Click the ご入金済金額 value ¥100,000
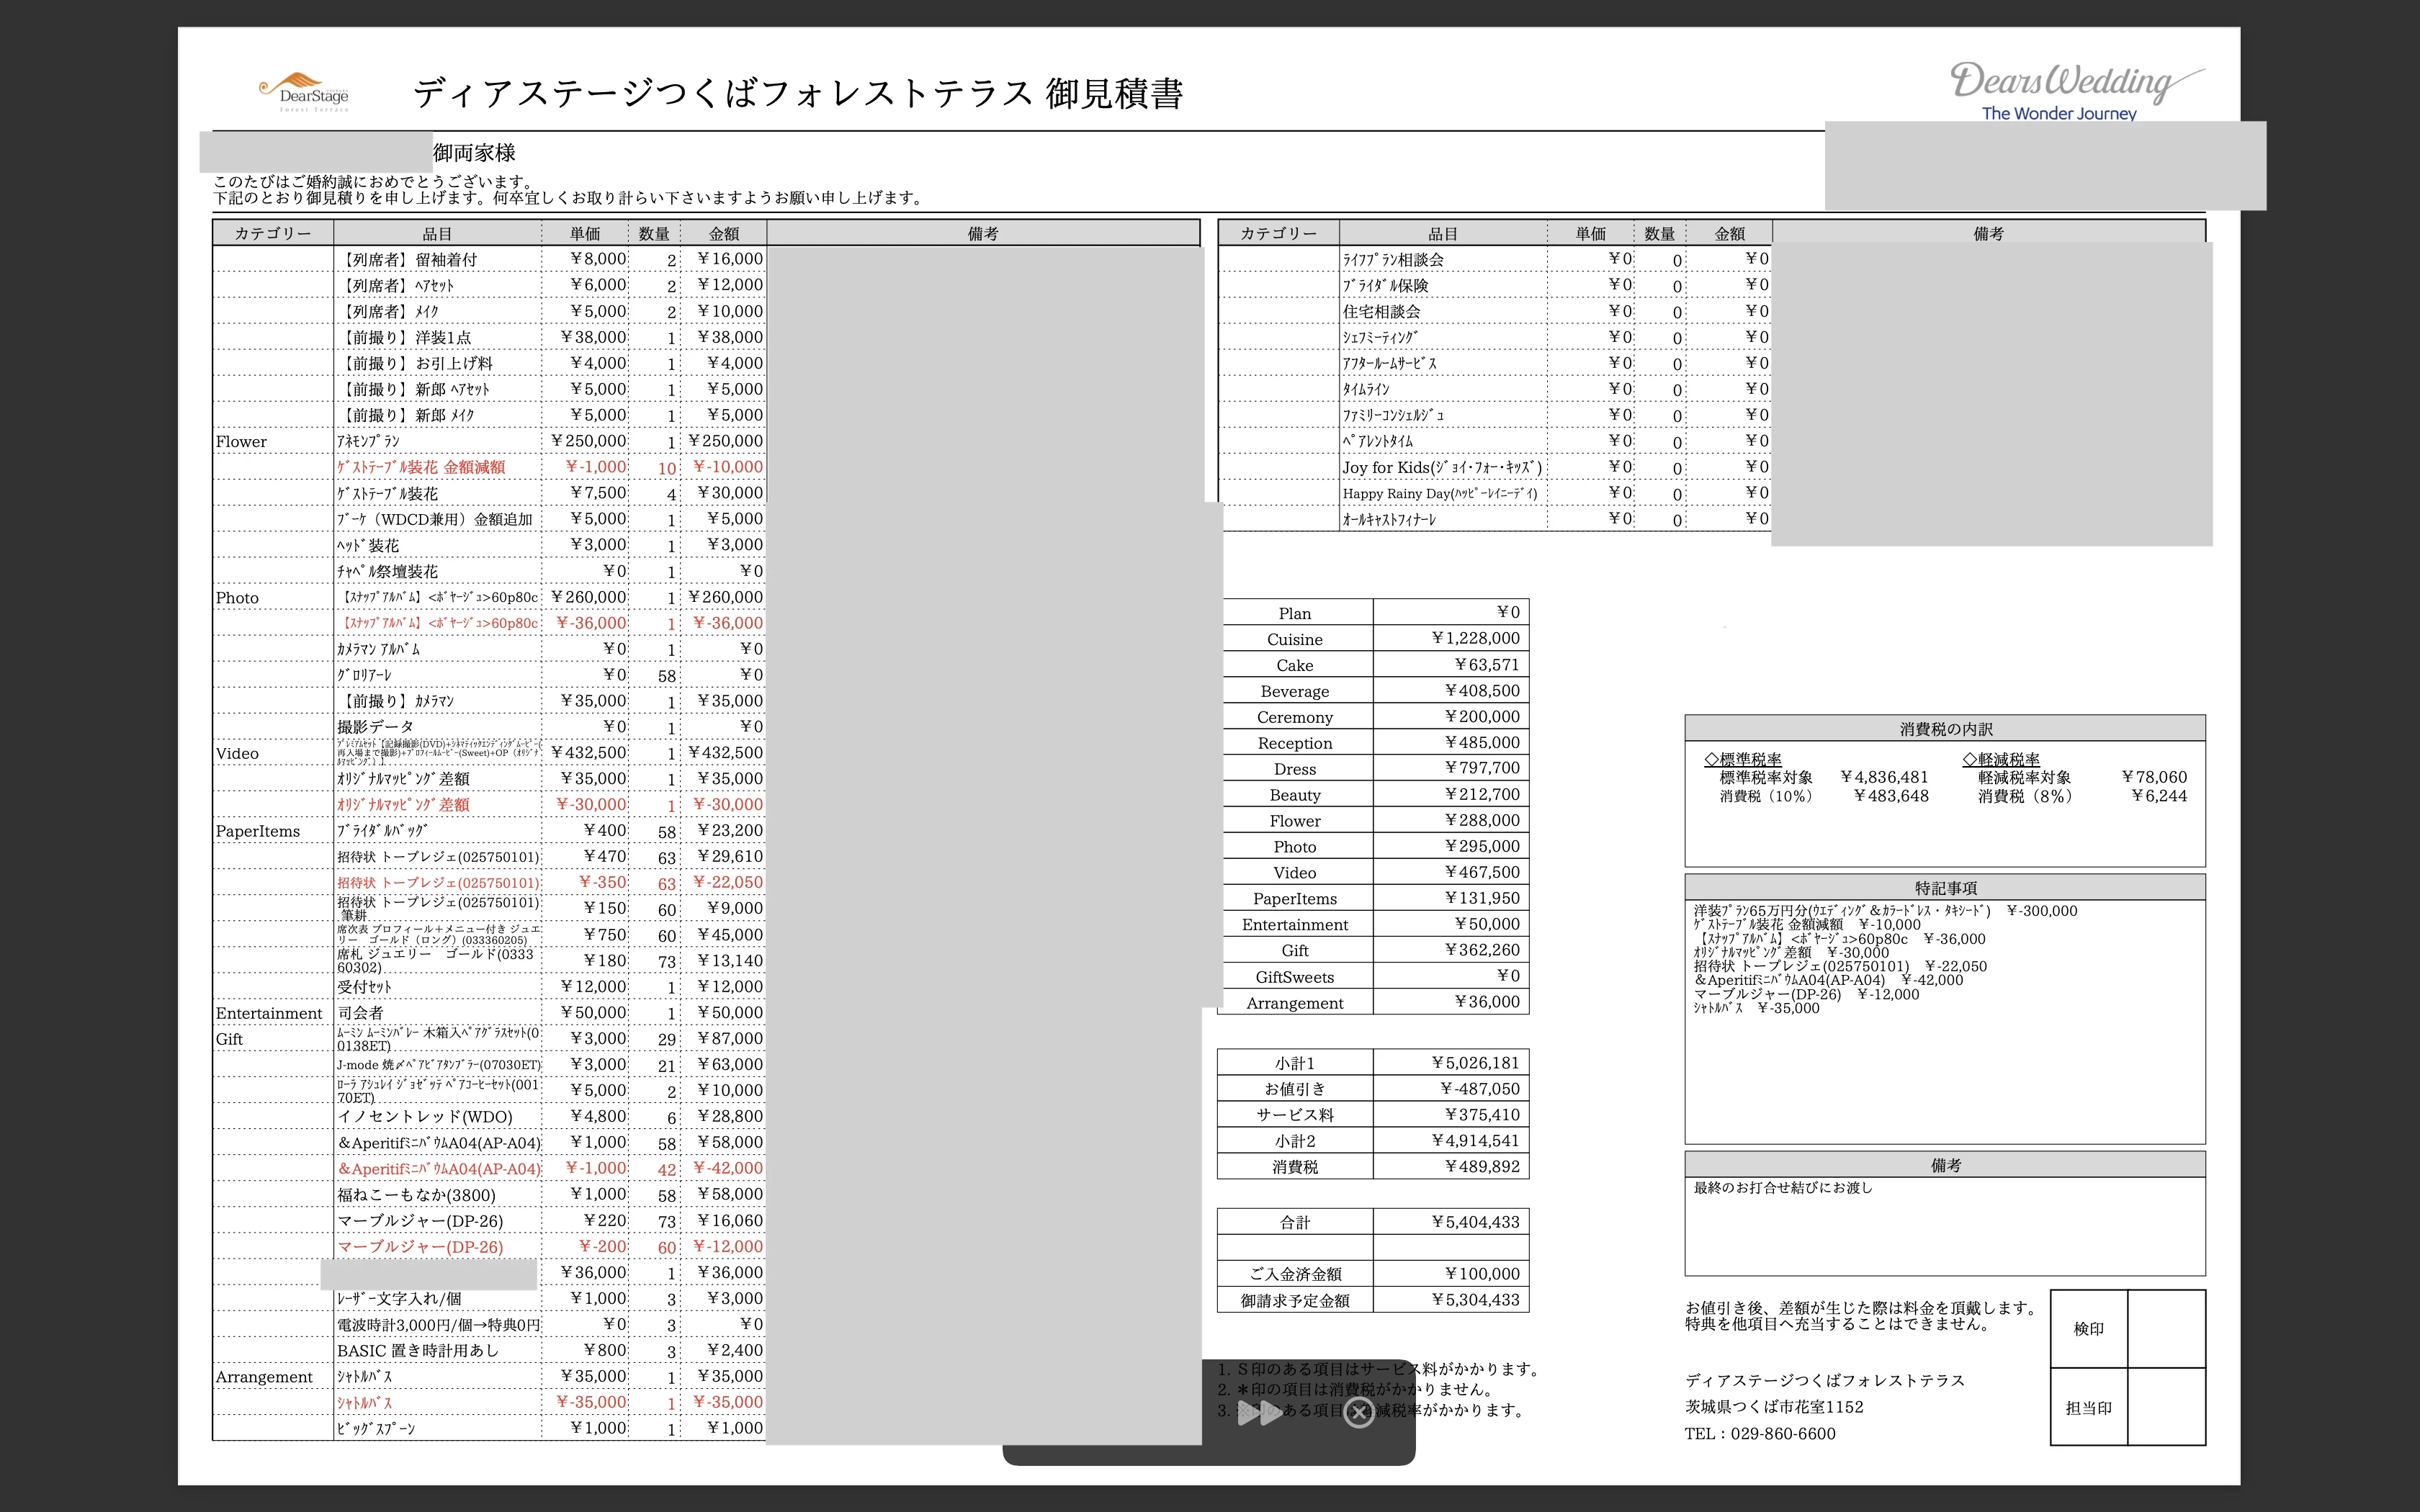Image resolution: width=2420 pixels, height=1512 pixels. point(1482,1274)
